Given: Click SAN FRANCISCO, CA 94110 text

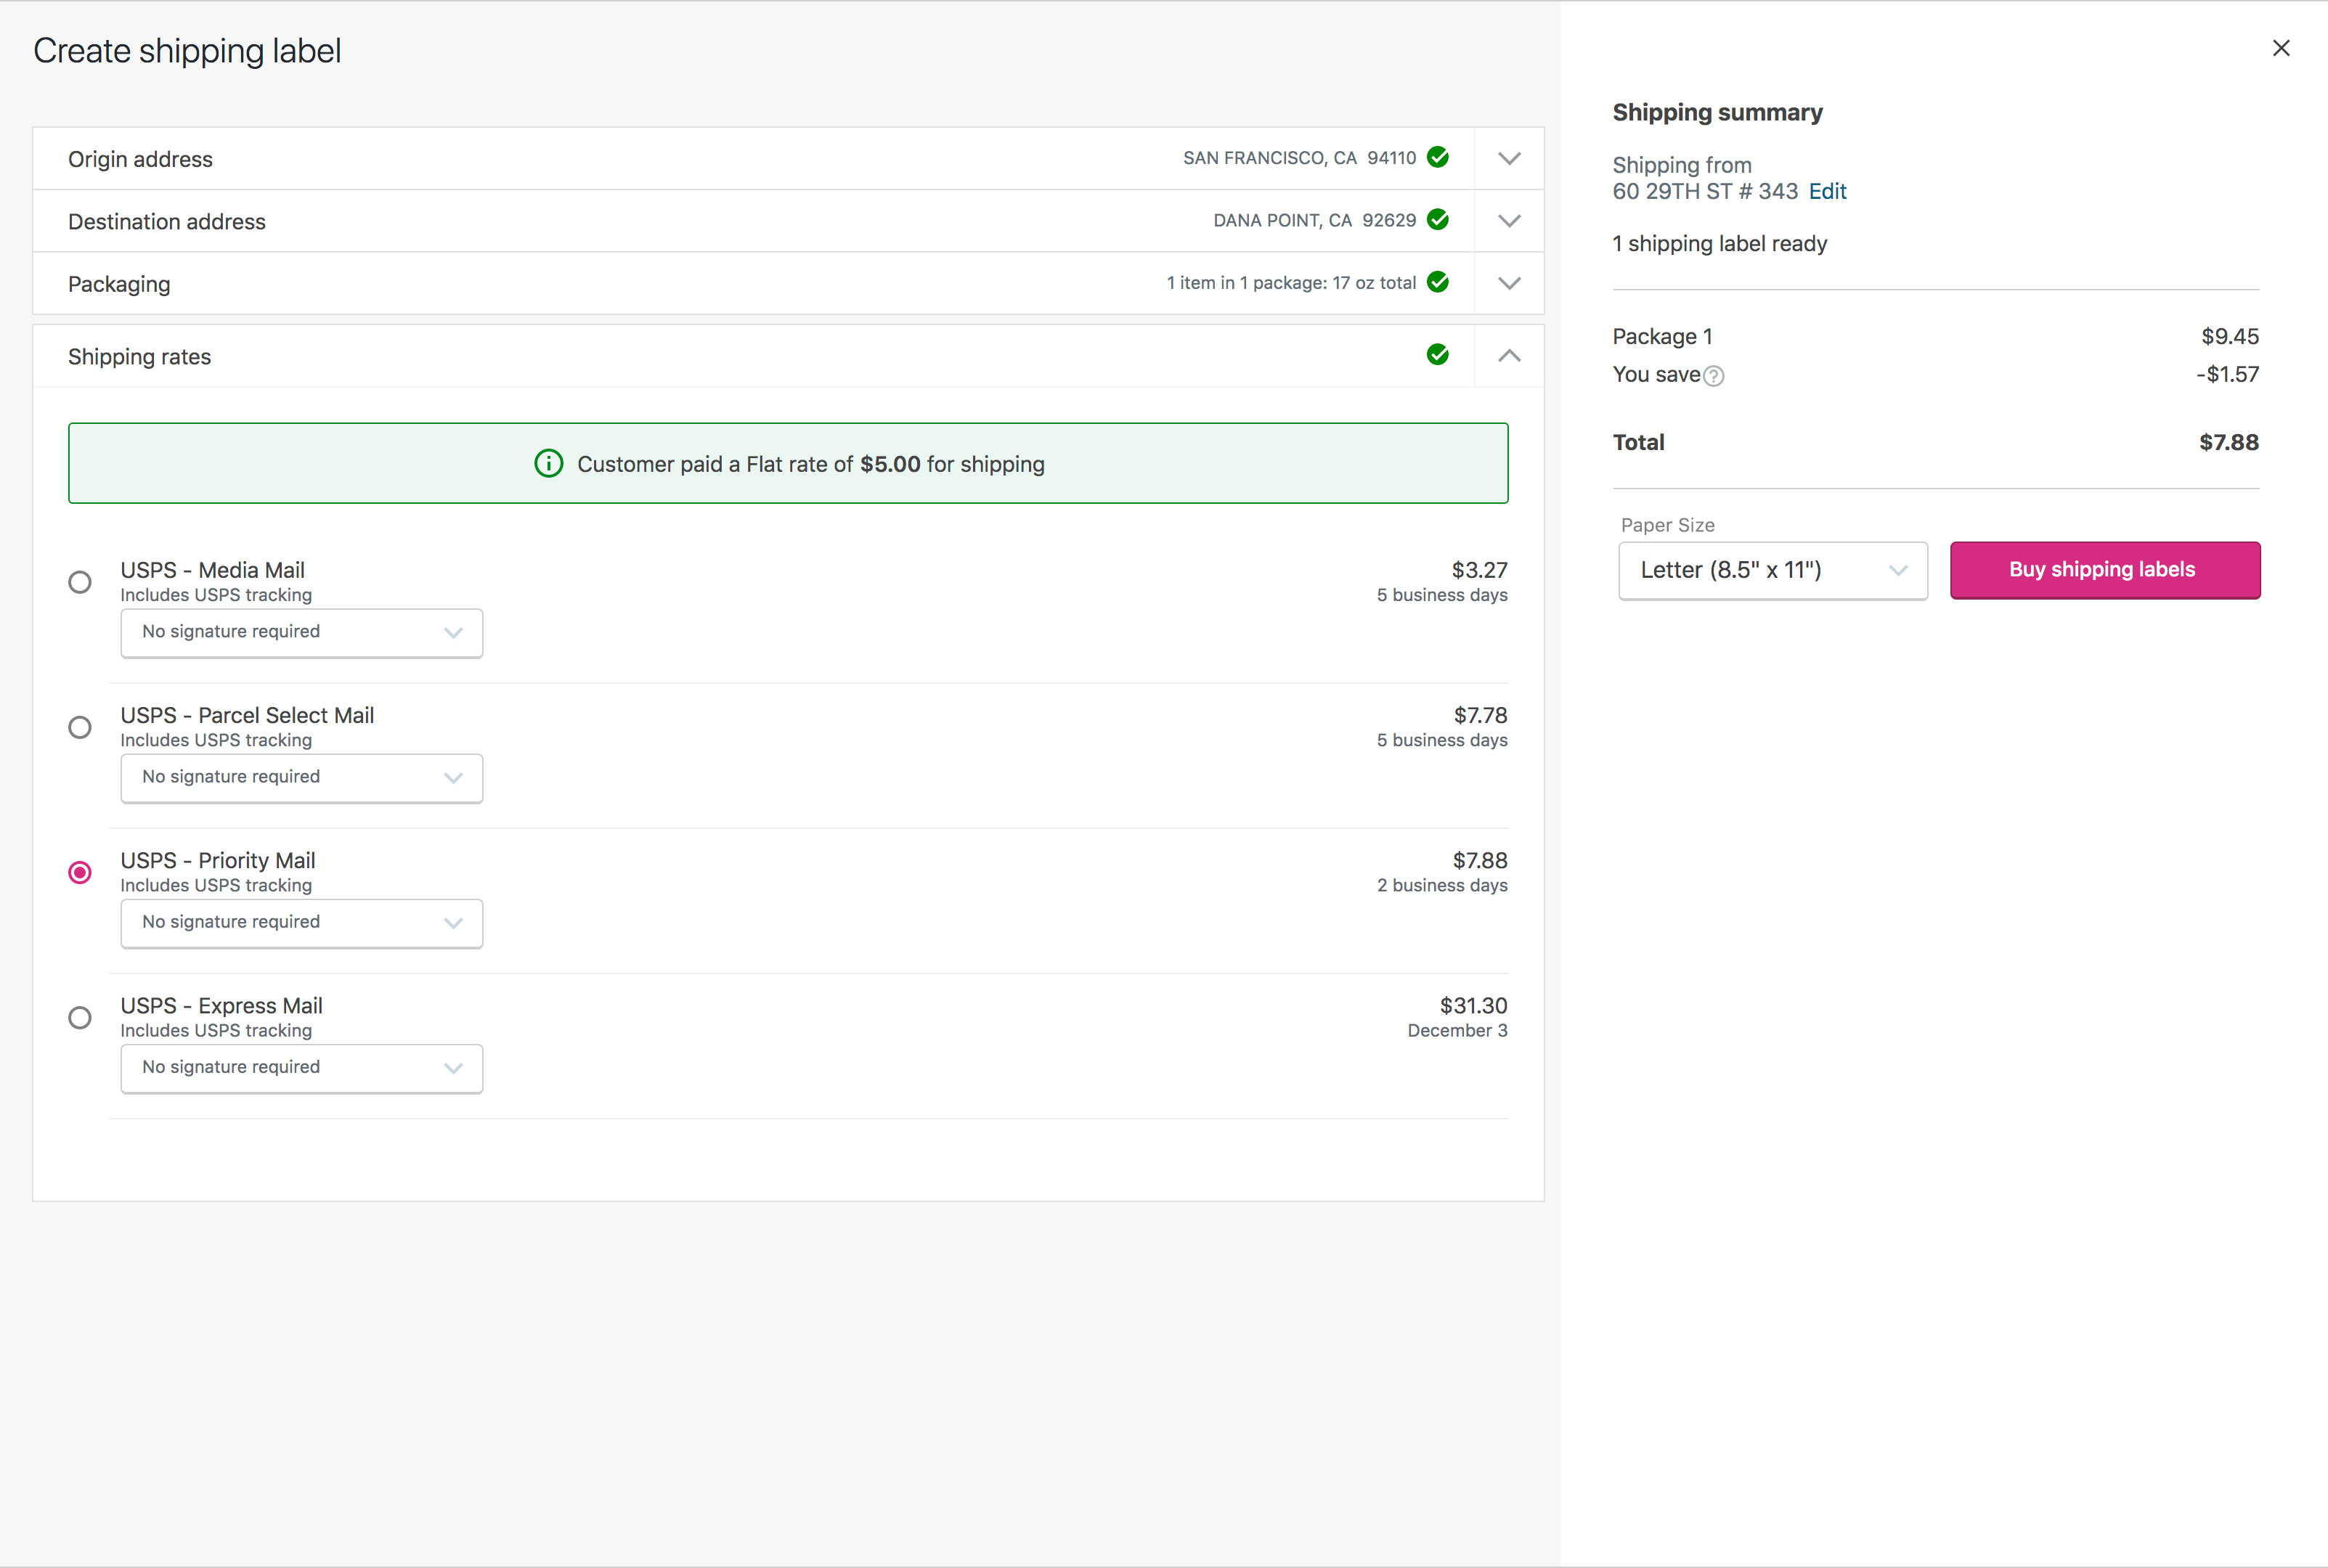Looking at the screenshot, I should pos(1299,158).
